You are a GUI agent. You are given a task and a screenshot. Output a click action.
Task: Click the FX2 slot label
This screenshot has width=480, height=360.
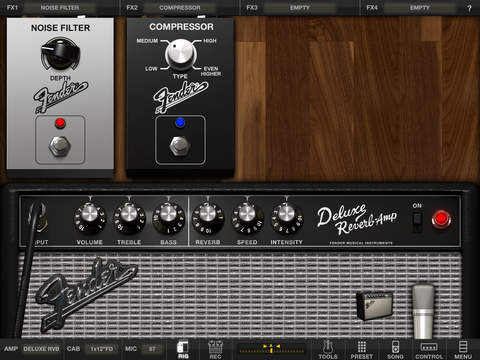pos(132,7)
